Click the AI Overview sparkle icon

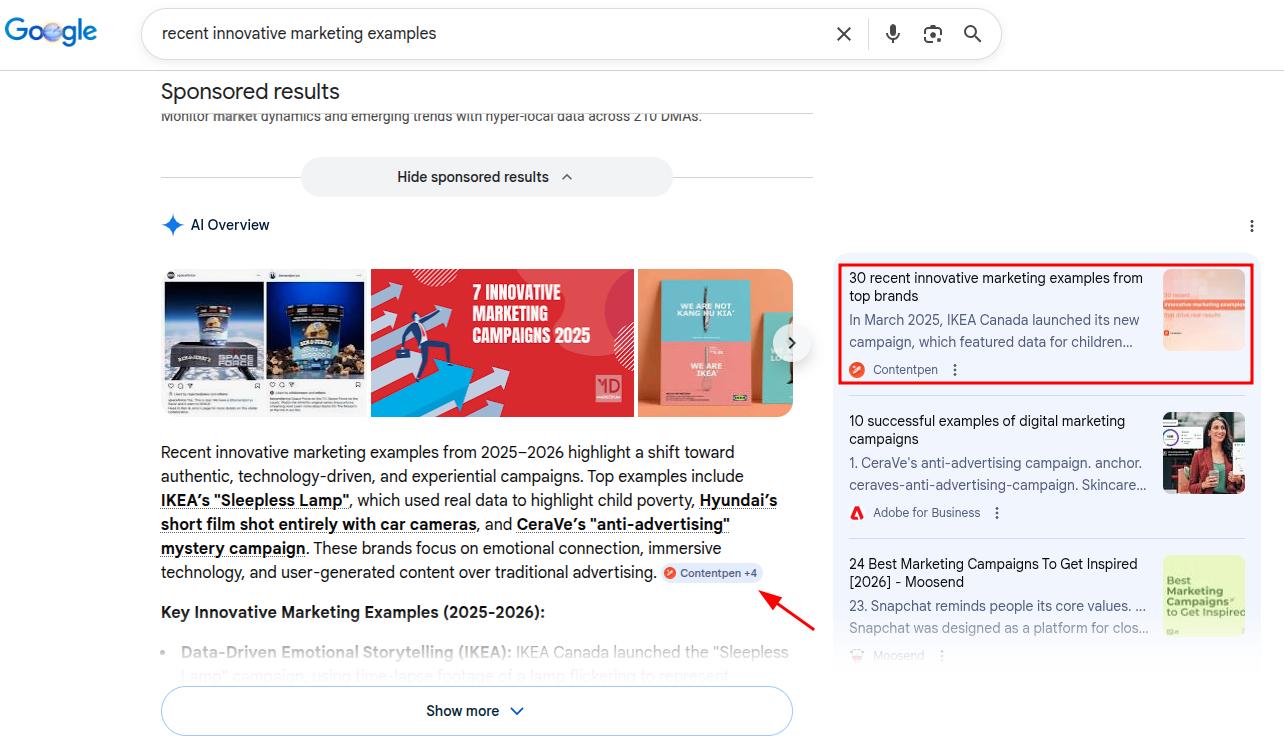tap(174, 224)
